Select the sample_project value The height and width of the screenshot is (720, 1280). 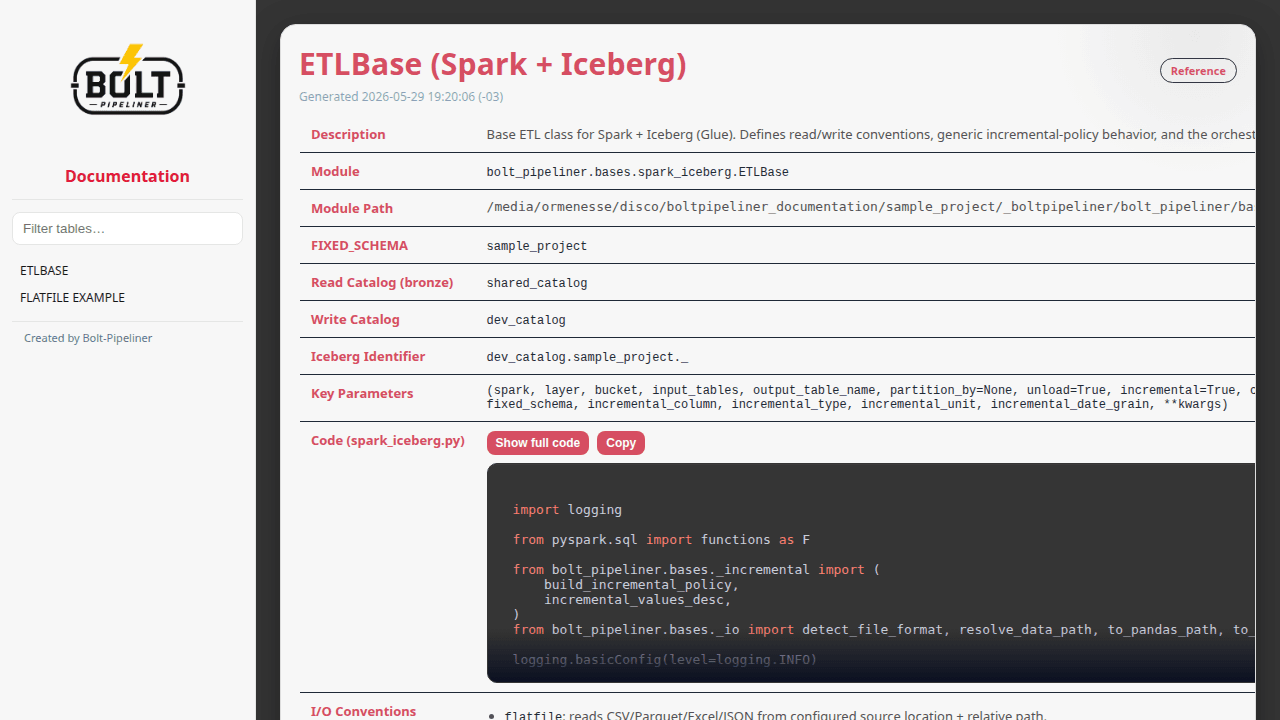[537, 246]
